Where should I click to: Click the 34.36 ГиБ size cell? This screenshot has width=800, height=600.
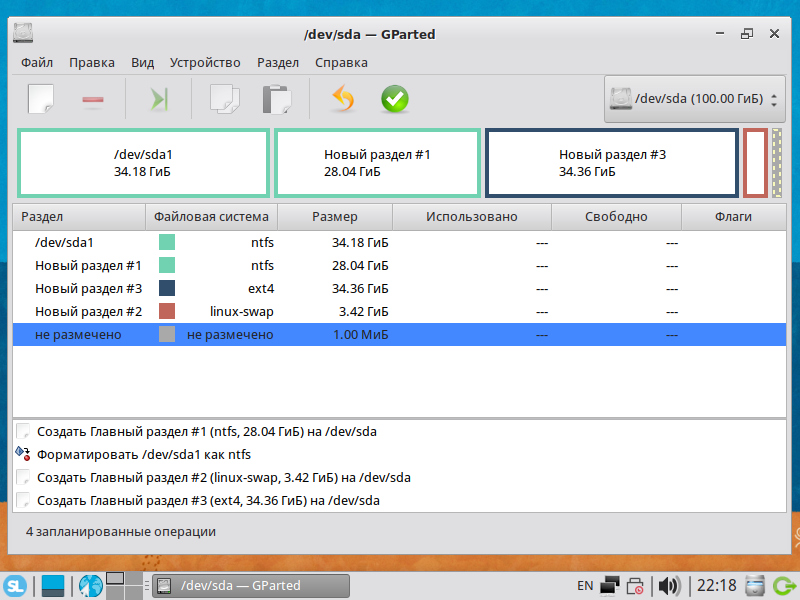tap(360, 289)
